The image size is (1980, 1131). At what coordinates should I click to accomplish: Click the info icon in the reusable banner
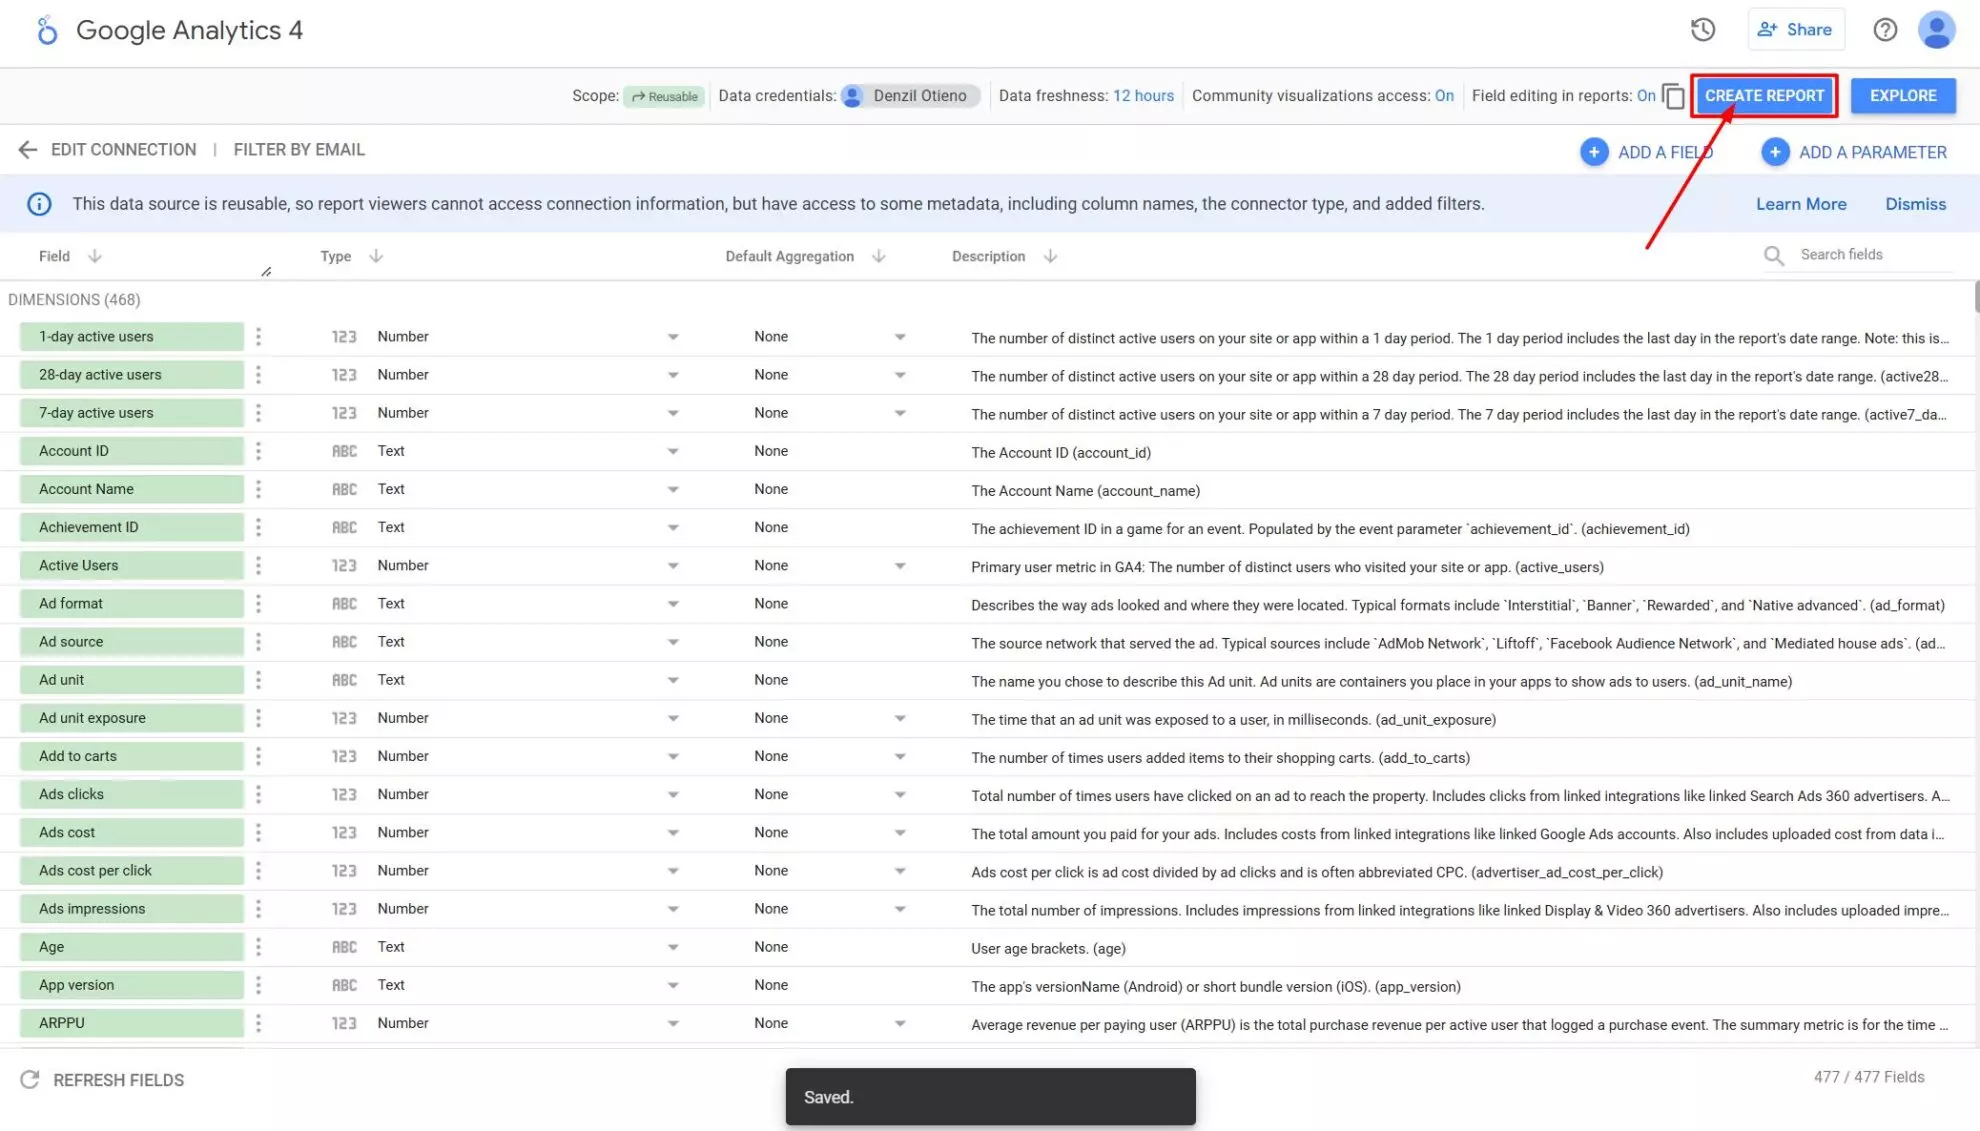[x=39, y=204]
